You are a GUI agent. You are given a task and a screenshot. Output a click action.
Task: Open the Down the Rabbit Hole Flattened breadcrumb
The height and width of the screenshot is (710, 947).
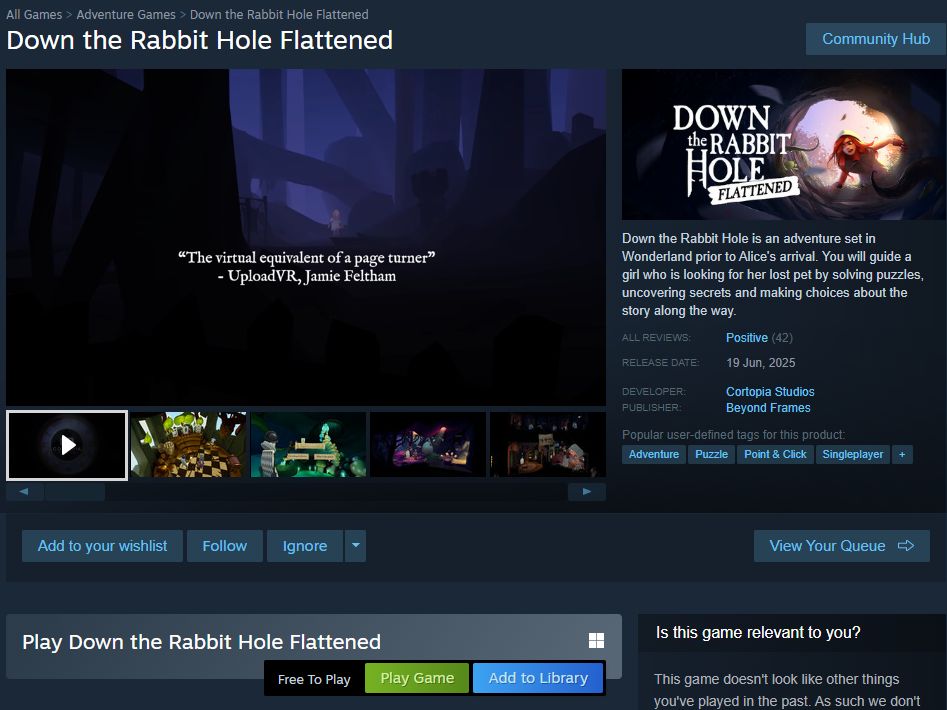pyautogui.click(x=279, y=14)
